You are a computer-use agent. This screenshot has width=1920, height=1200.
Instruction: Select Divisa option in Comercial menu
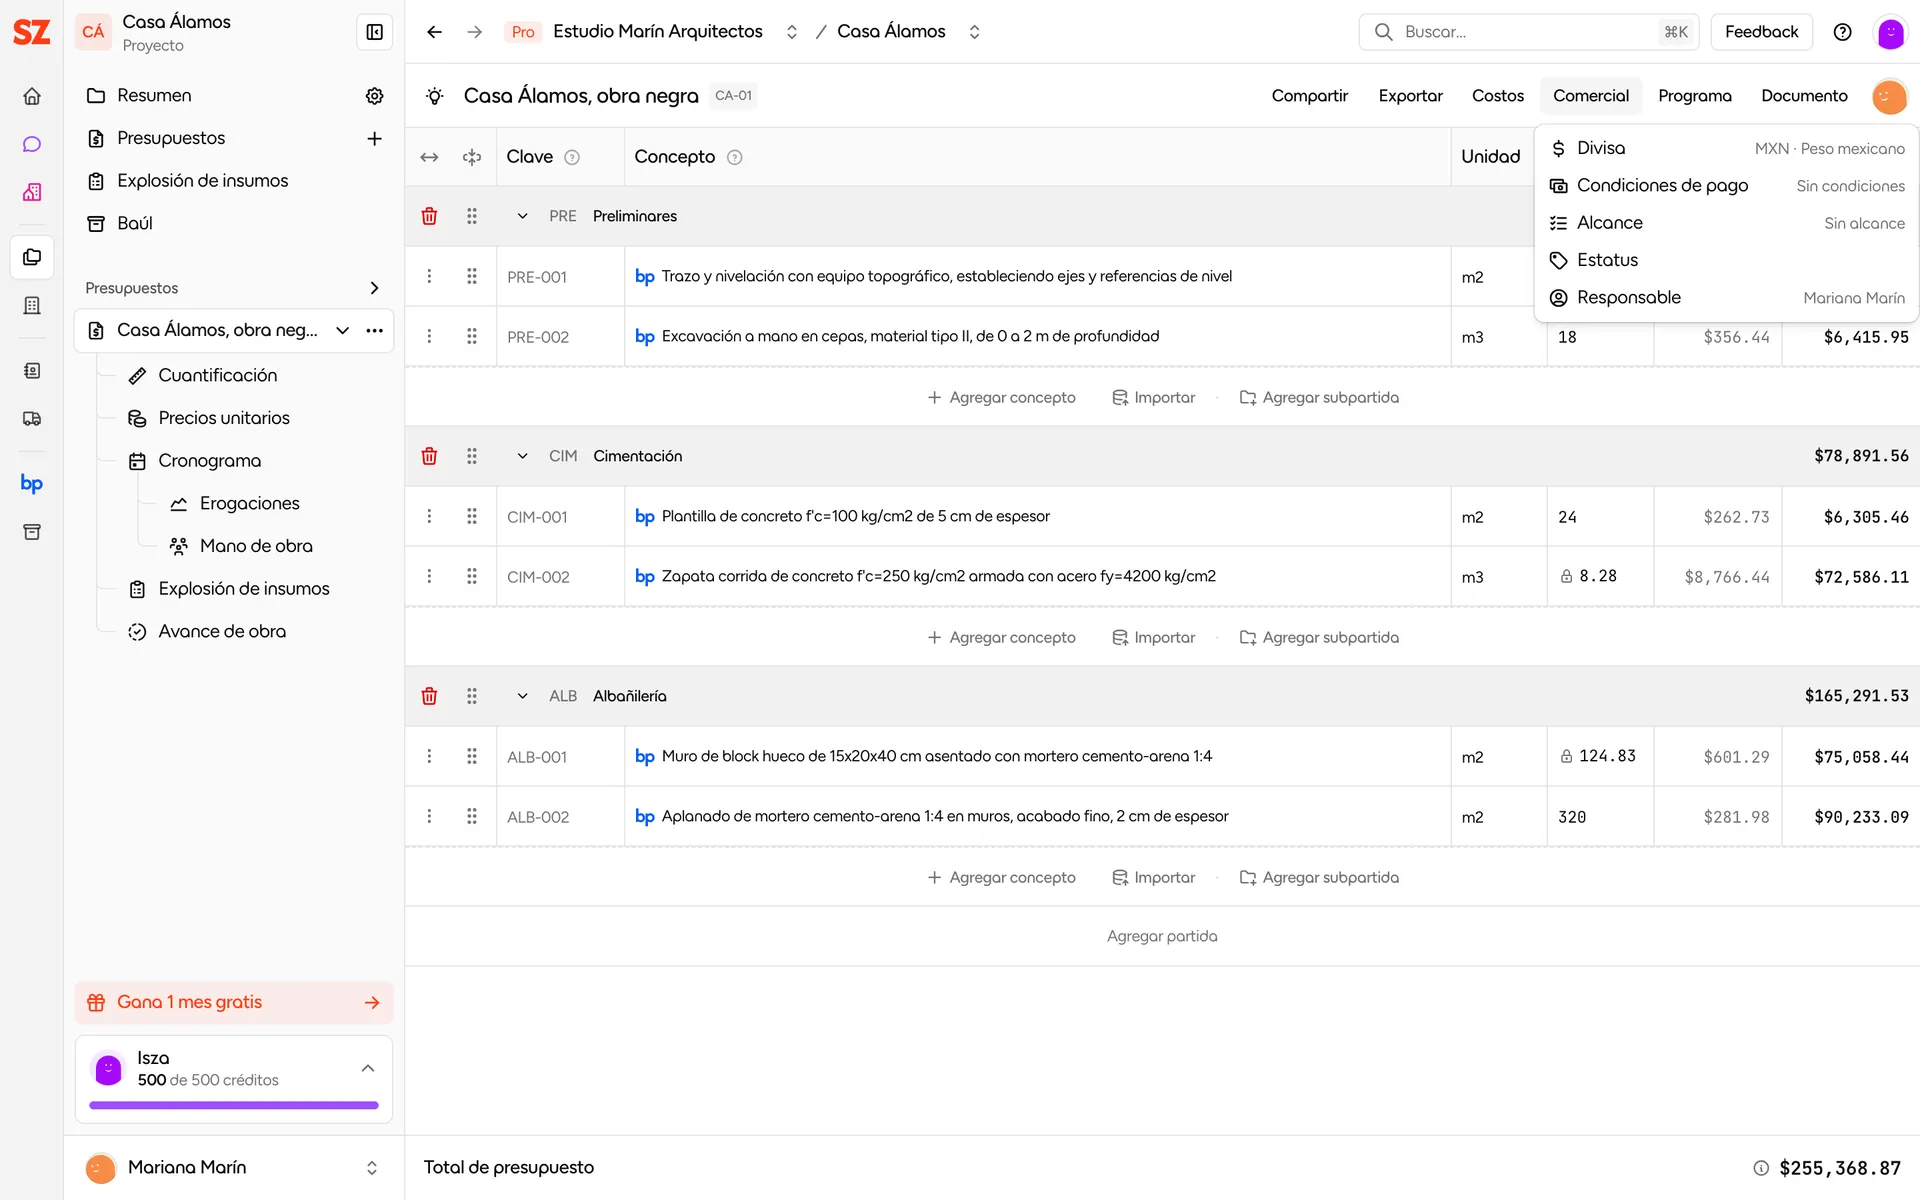pos(1726,148)
